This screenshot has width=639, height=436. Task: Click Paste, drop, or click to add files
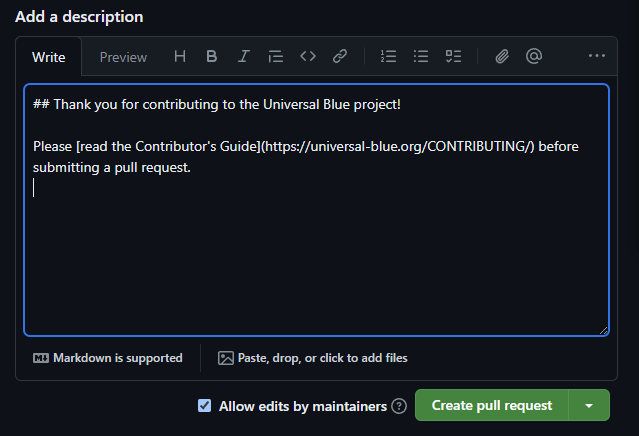313,358
